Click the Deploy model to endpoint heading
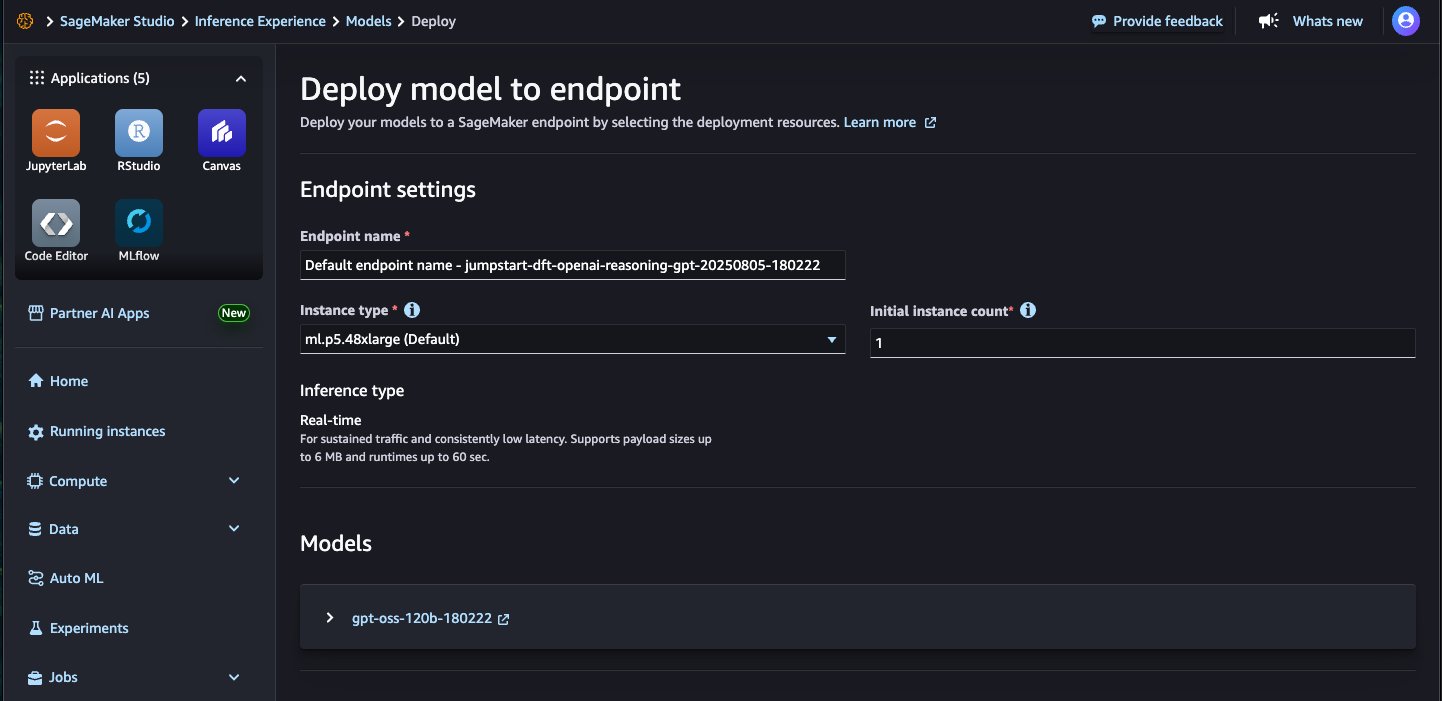1442x701 pixels. [x=490, y=89]
